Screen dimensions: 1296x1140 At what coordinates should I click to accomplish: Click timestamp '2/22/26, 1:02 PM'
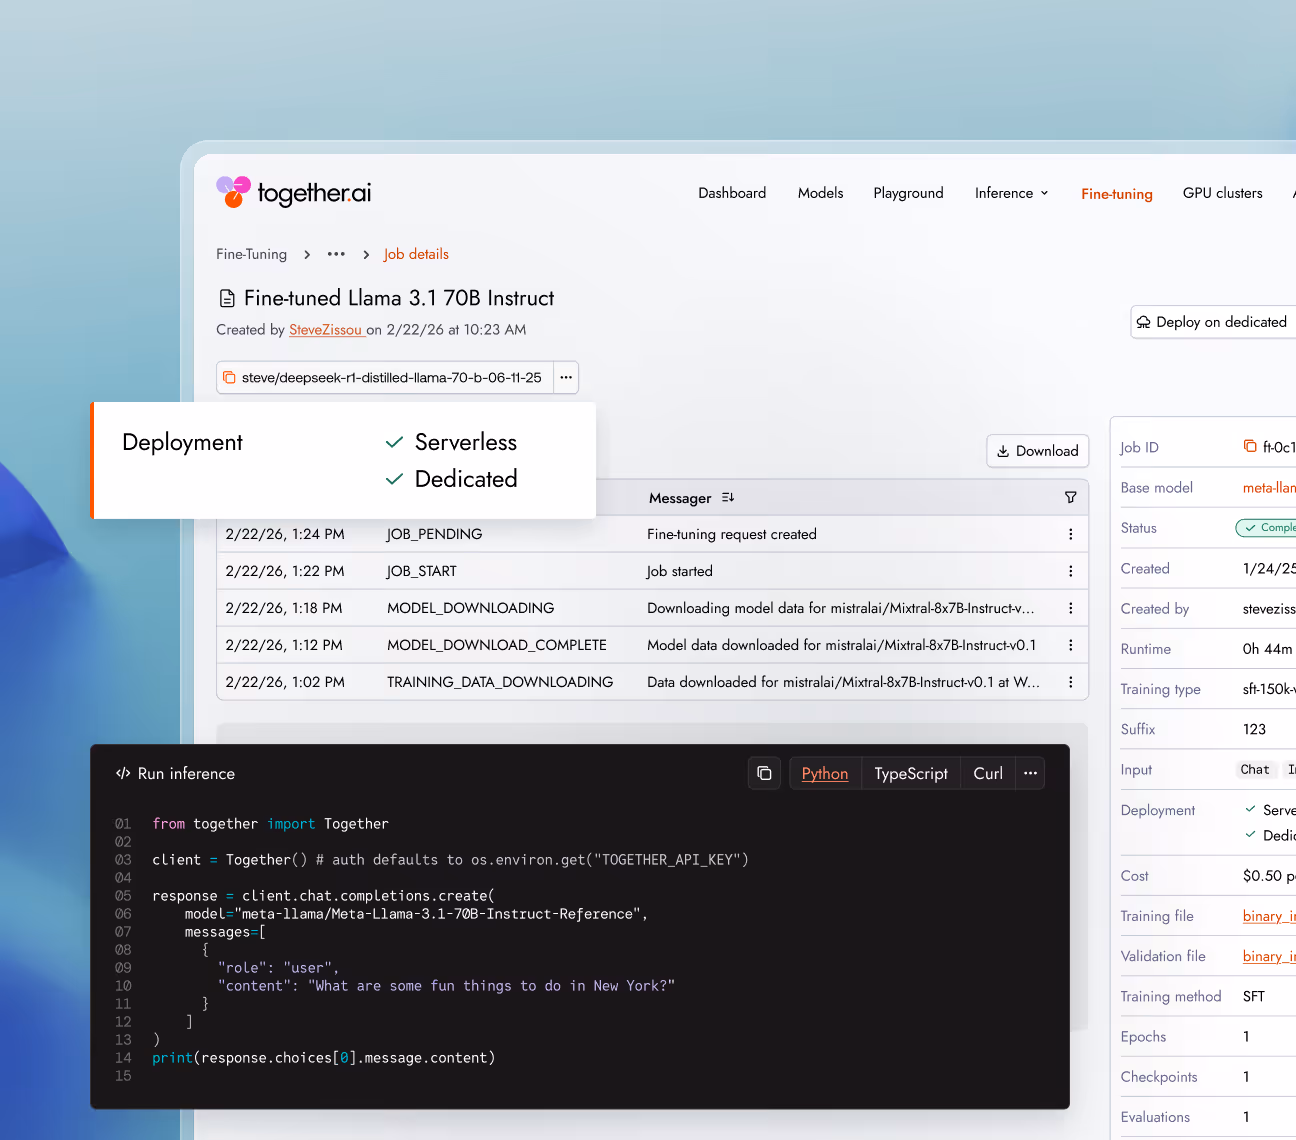pyautogui.click(x=285, y=682)
